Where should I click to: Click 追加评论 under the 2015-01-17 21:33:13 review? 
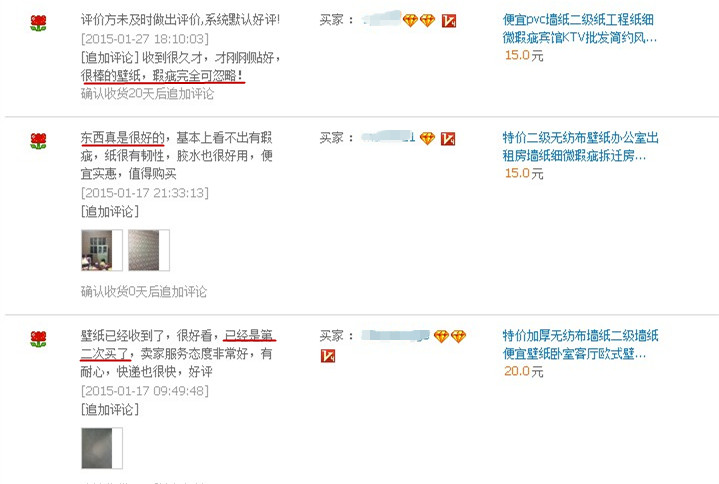click(110, 212)
